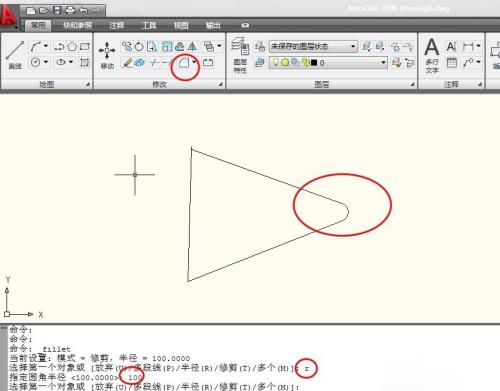Switch to the 块和参照 ribbon tab
The image size is (500, 391).
[x=77, y=25]
